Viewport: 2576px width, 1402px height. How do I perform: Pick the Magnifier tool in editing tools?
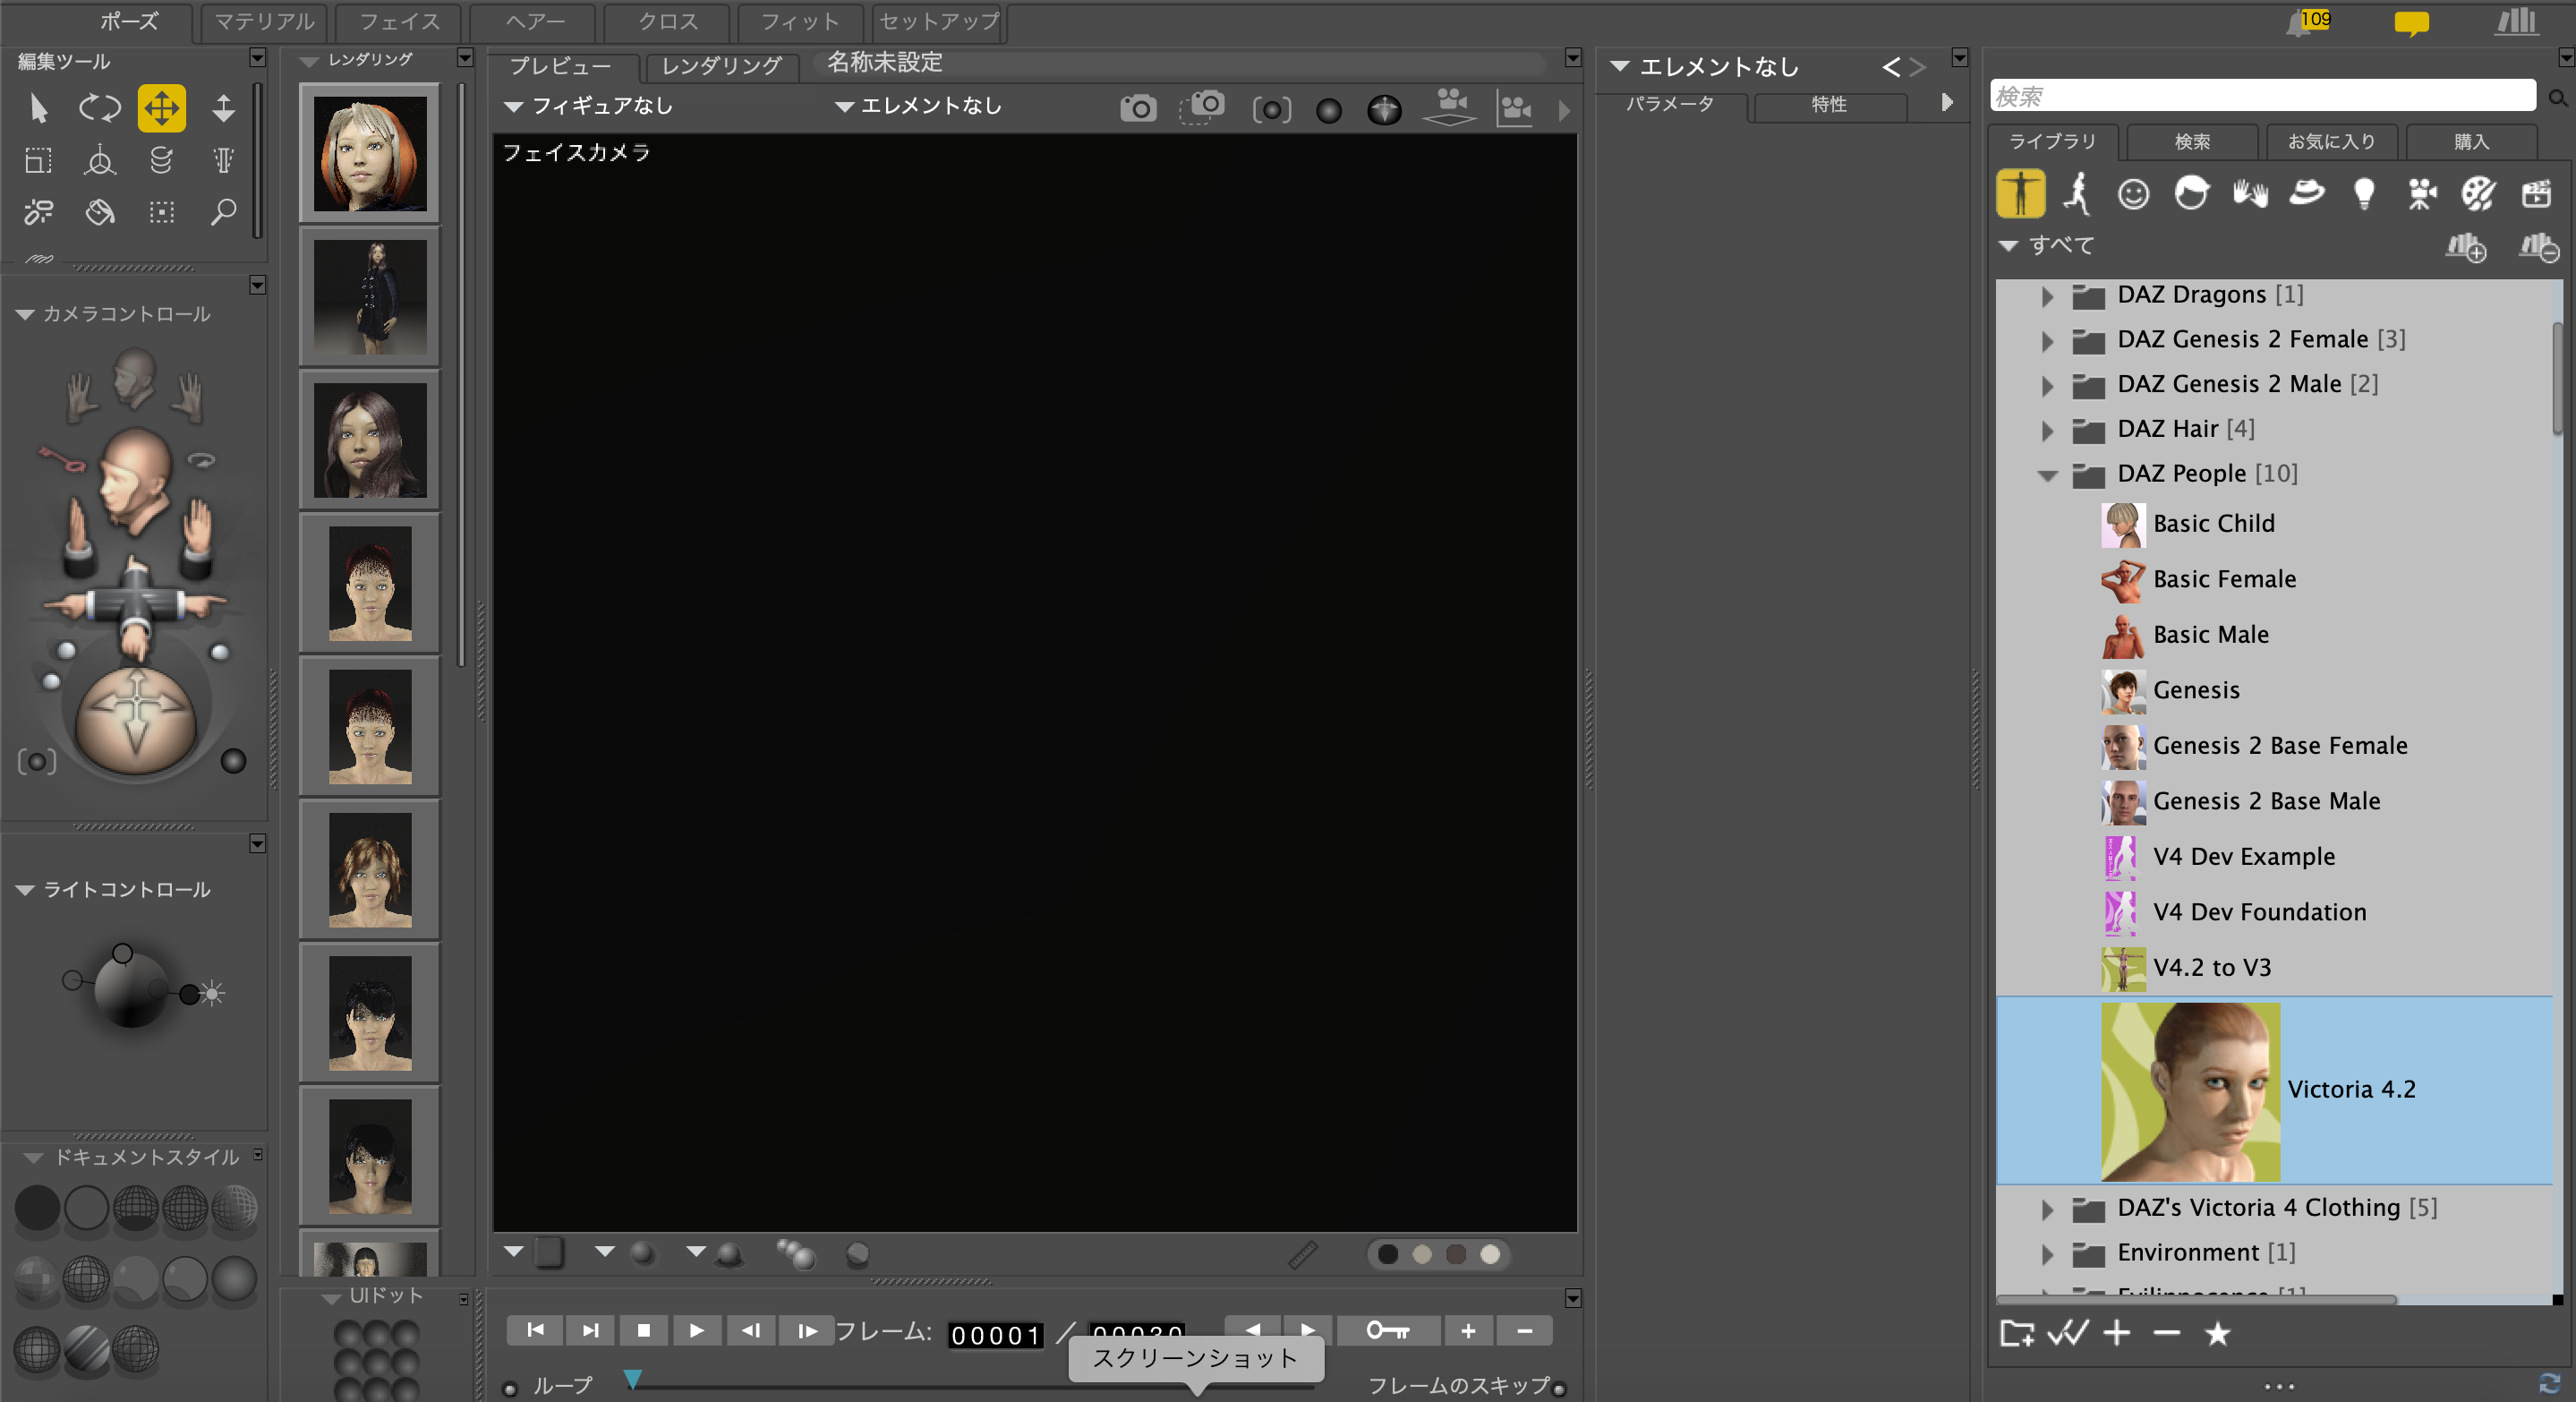coord(223,212)
